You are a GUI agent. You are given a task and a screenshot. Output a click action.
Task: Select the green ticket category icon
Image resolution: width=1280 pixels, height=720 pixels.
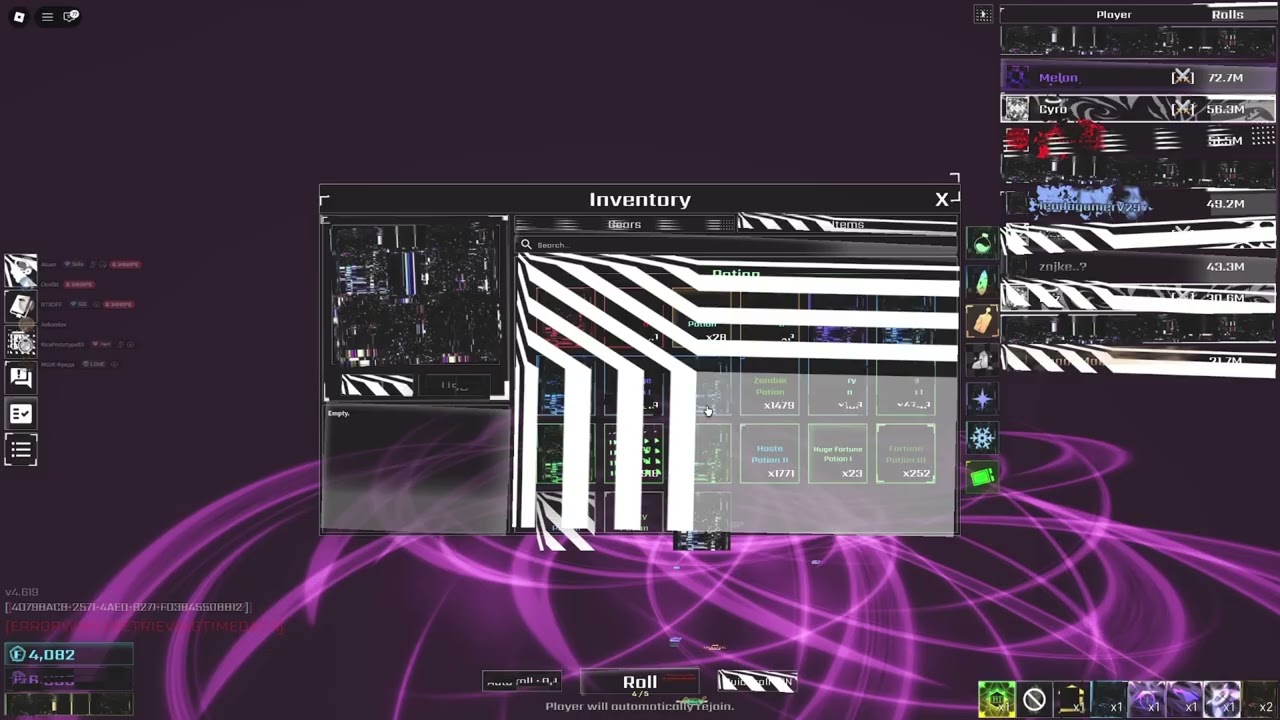pos(982,477)
